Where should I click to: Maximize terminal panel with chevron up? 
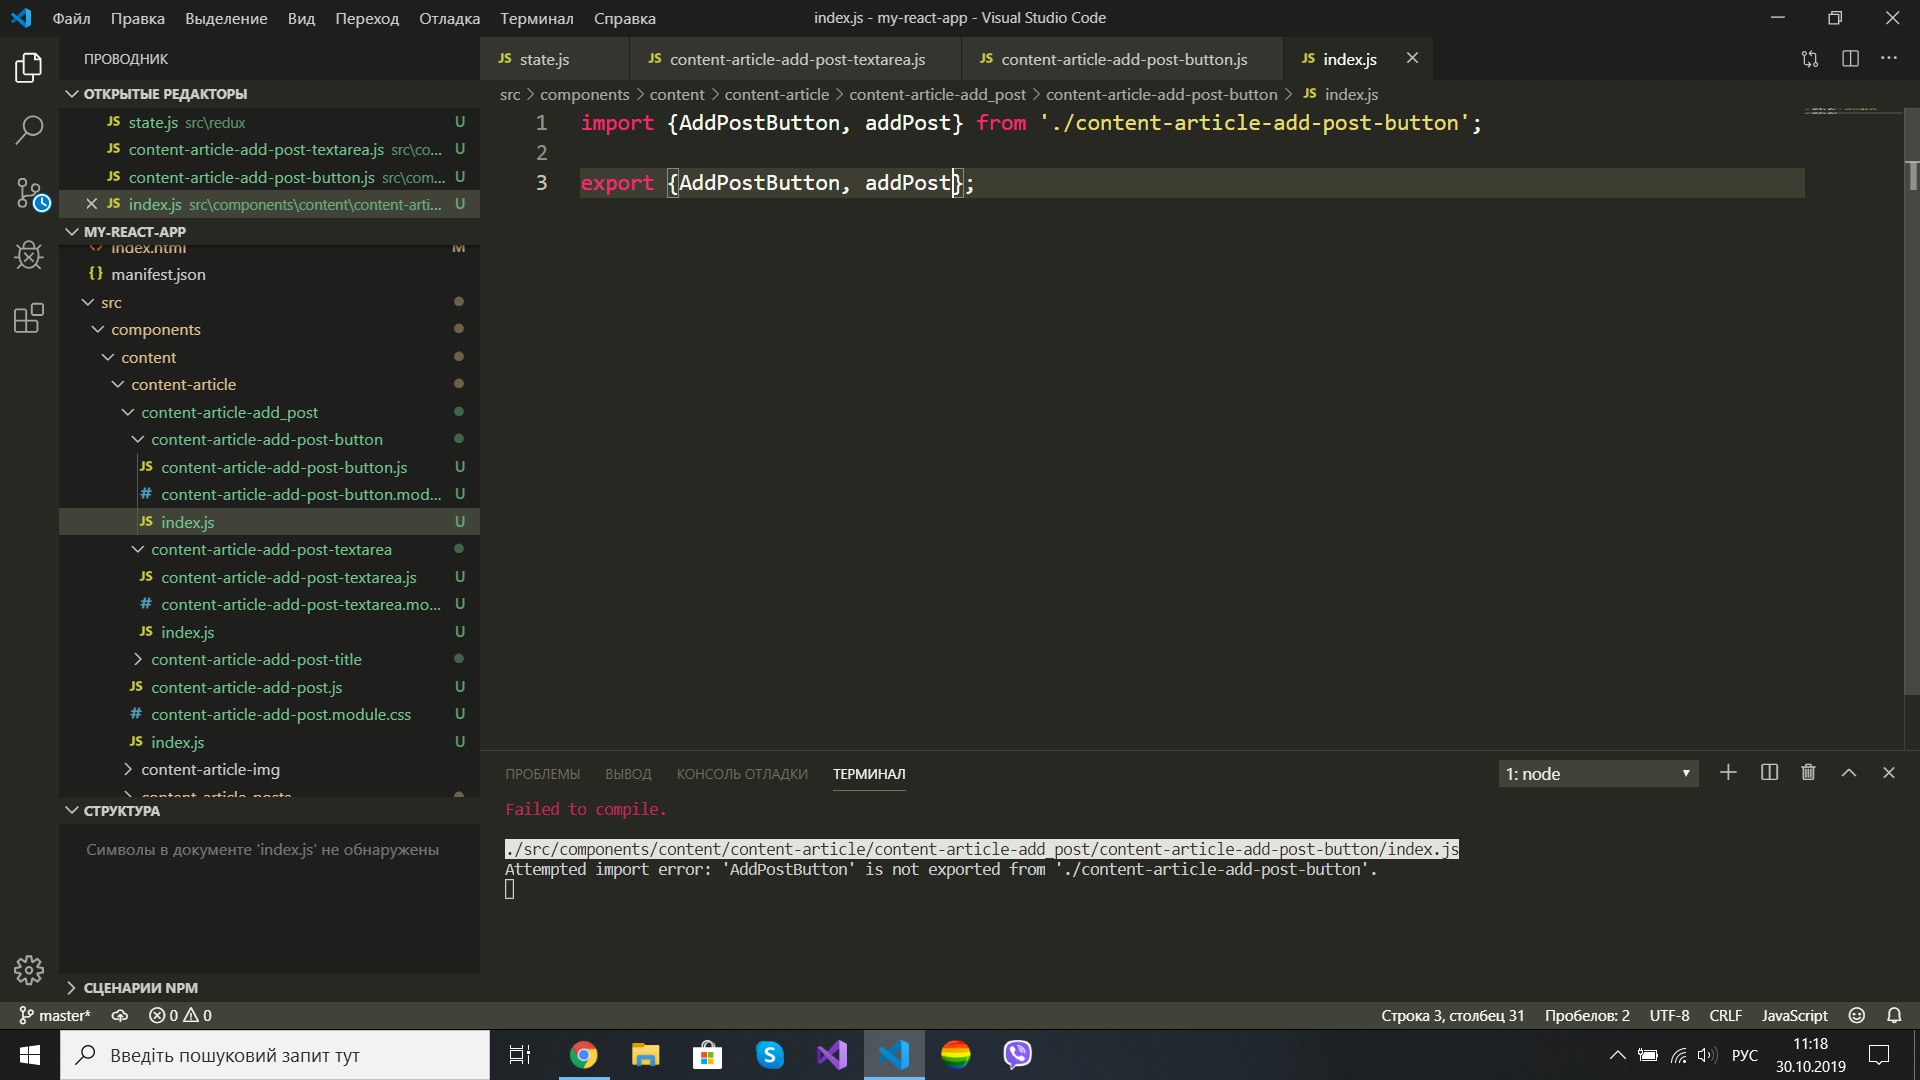(x=1849, y=773)
